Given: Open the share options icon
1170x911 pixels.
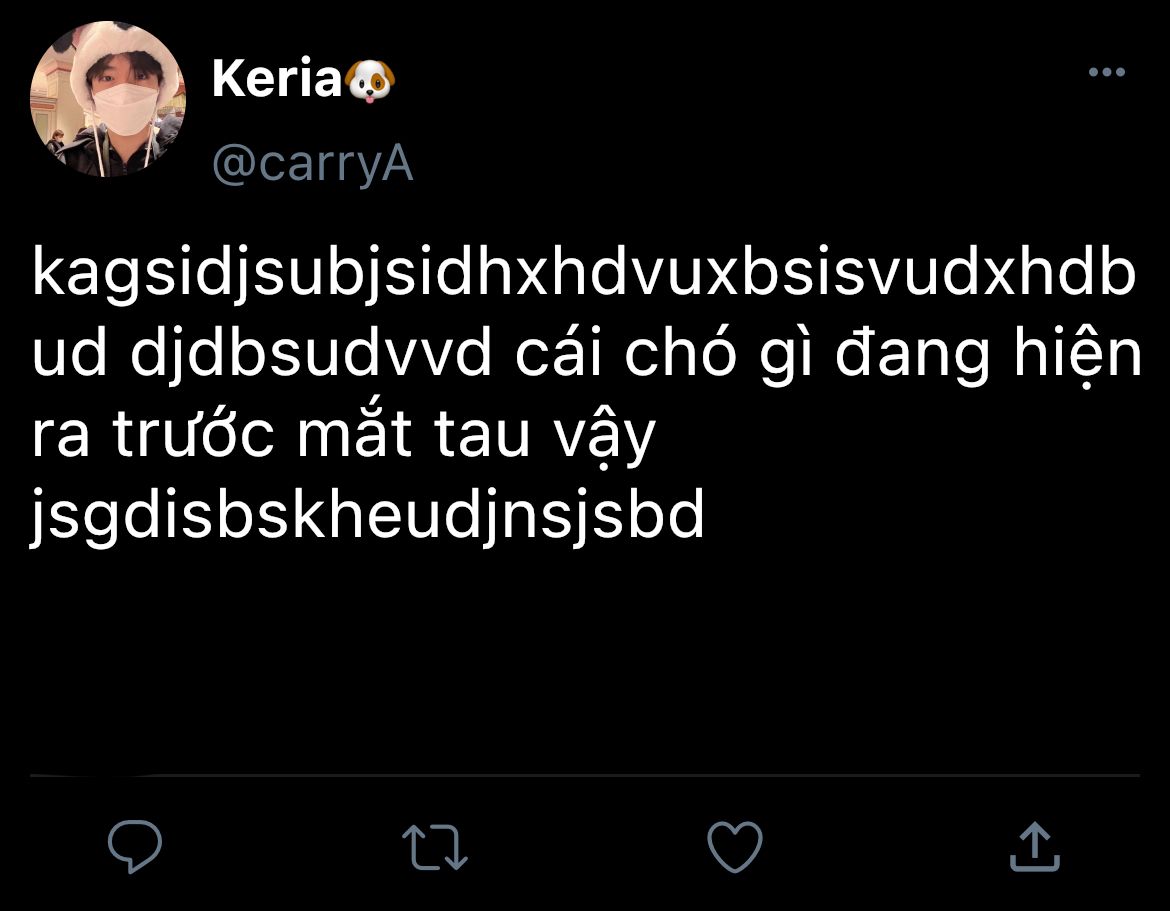Looking at the screenshot, I should tap(1034, 847).
